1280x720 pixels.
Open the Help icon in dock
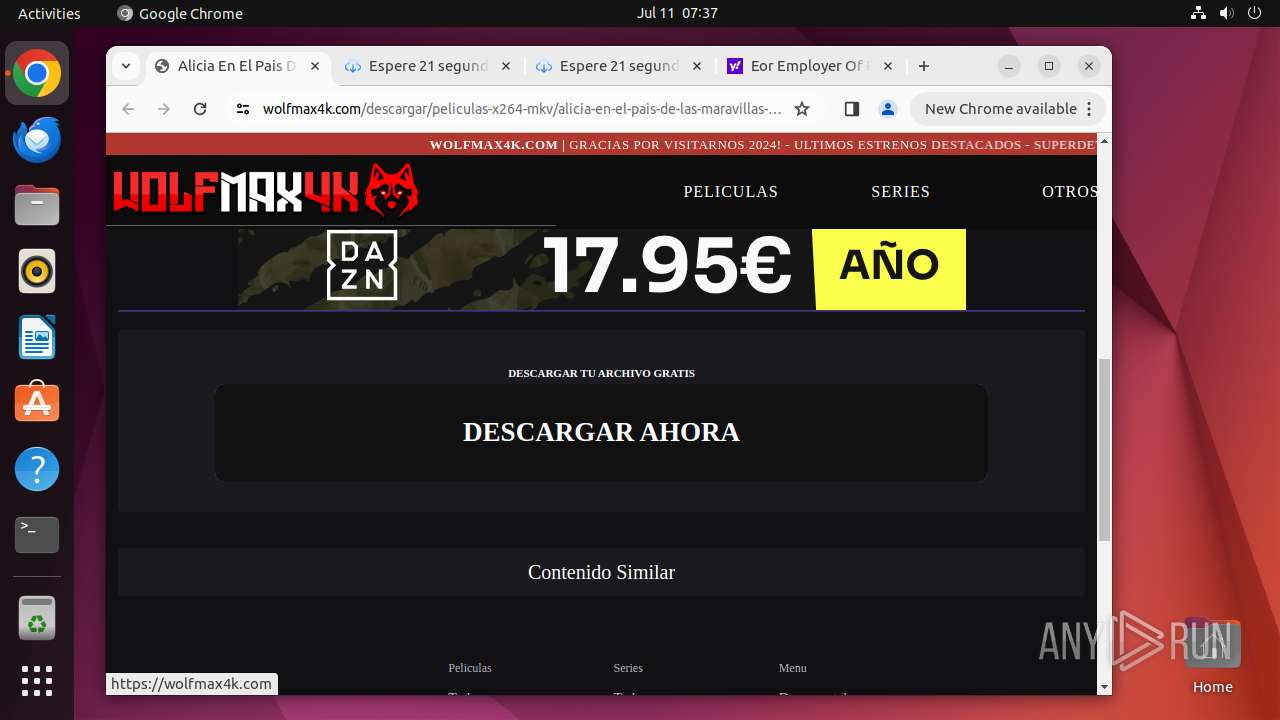click(x=37, y=468)
